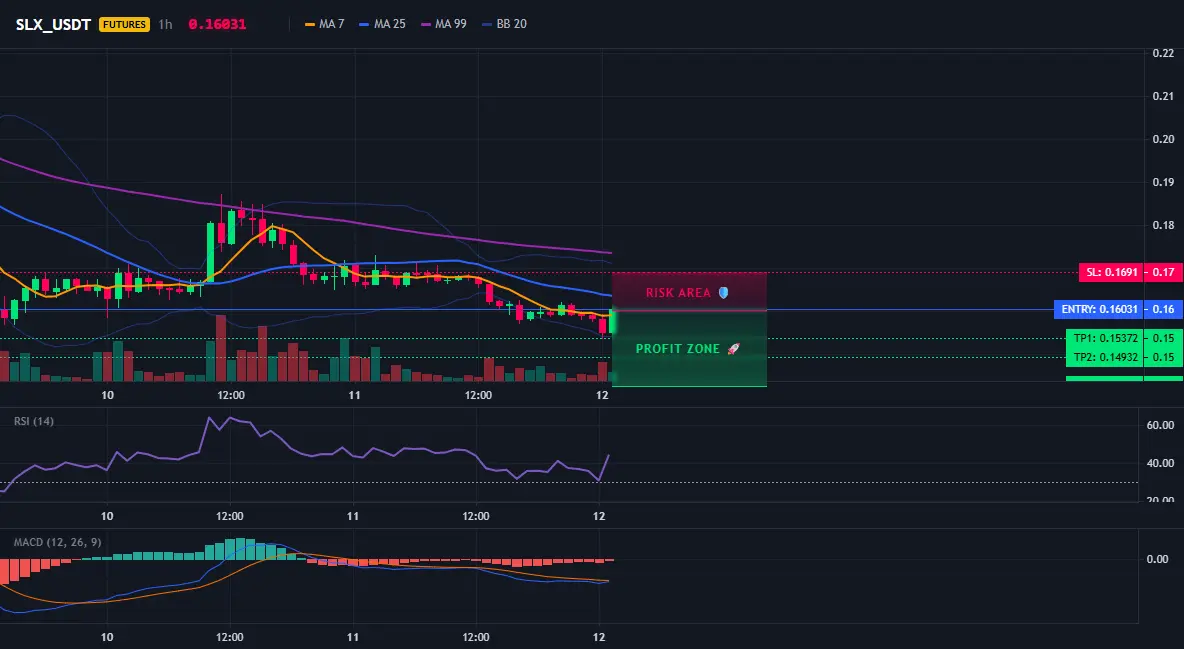Click the 0.18 price axis label
Screen dimensions: 1184x649
click(1163, 225)
